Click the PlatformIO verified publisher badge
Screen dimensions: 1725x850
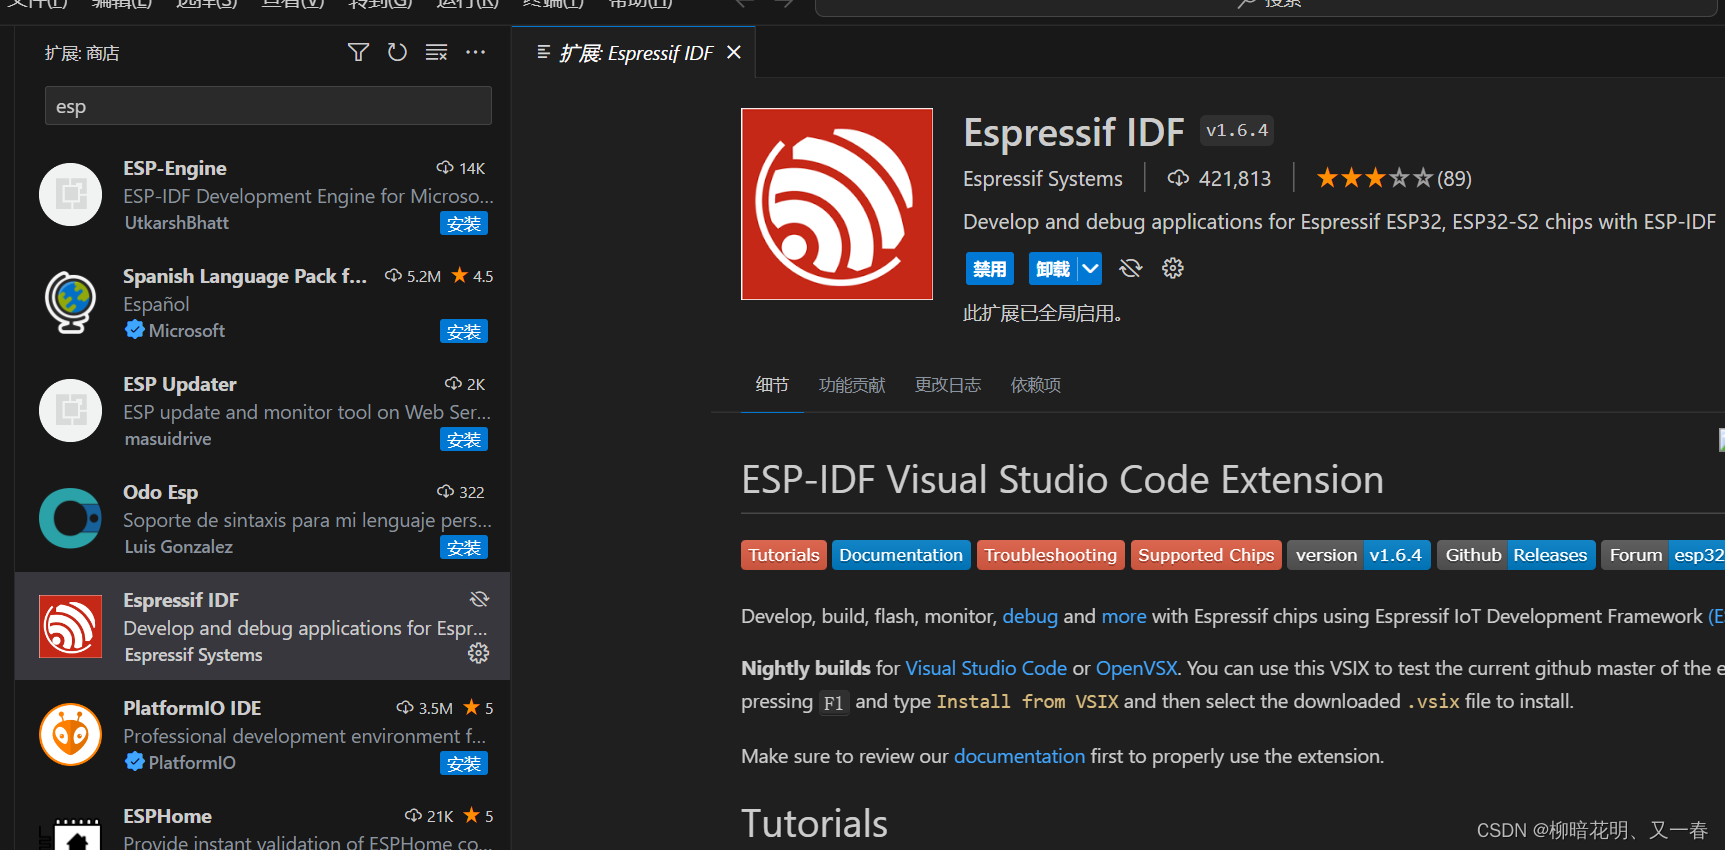[135, 762]
